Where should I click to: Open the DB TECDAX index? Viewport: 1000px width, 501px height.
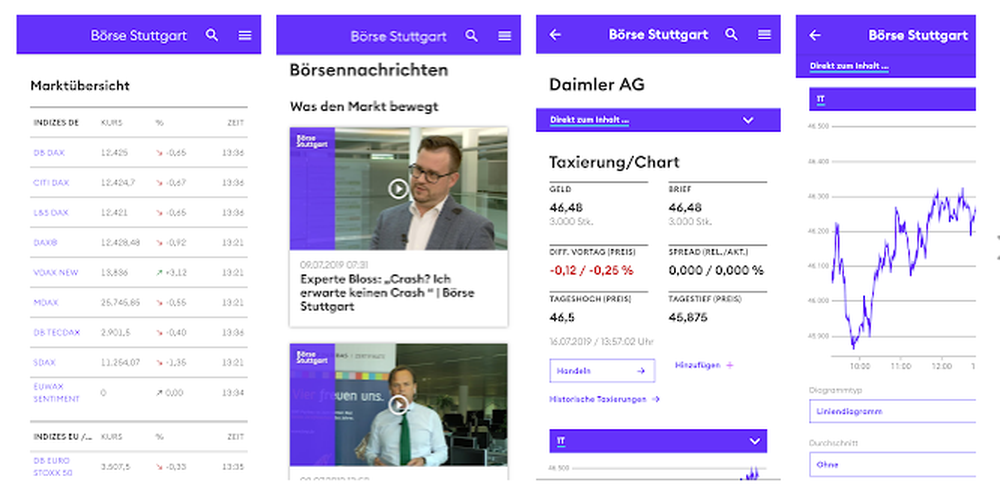pos(57,333)
